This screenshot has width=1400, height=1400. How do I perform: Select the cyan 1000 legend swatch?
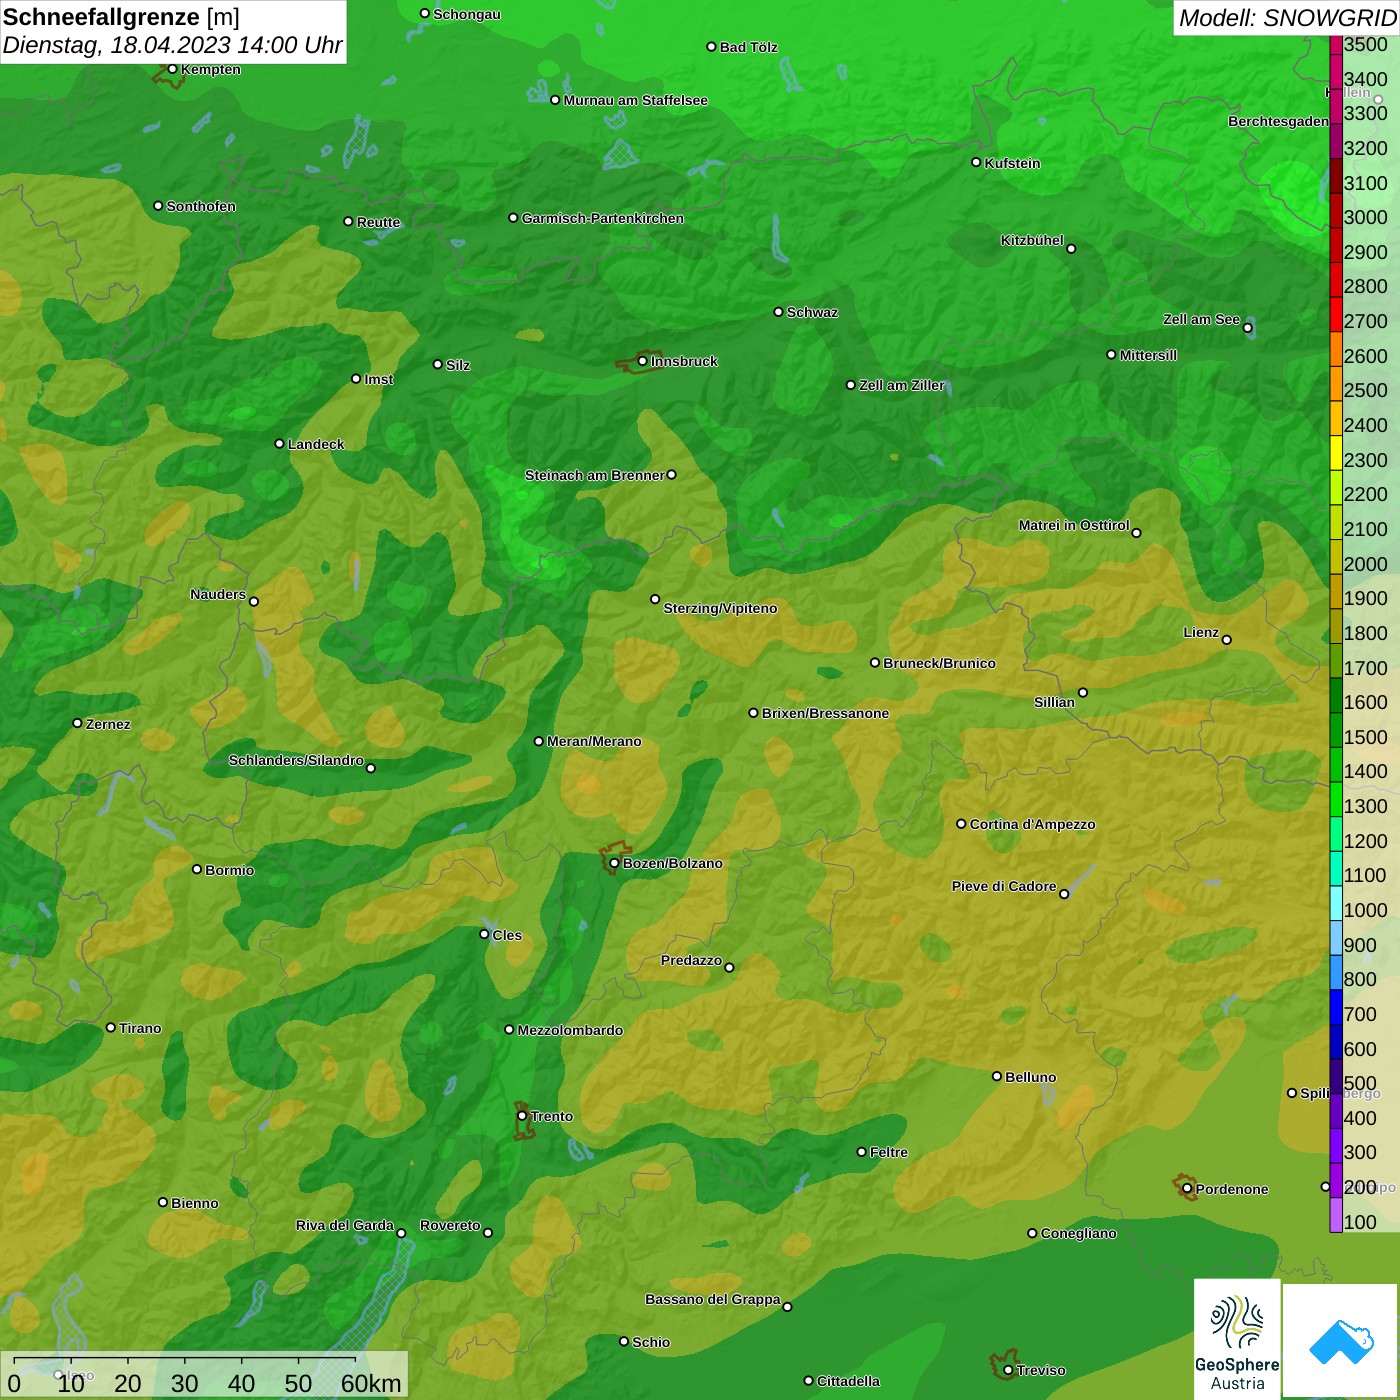1336,902
